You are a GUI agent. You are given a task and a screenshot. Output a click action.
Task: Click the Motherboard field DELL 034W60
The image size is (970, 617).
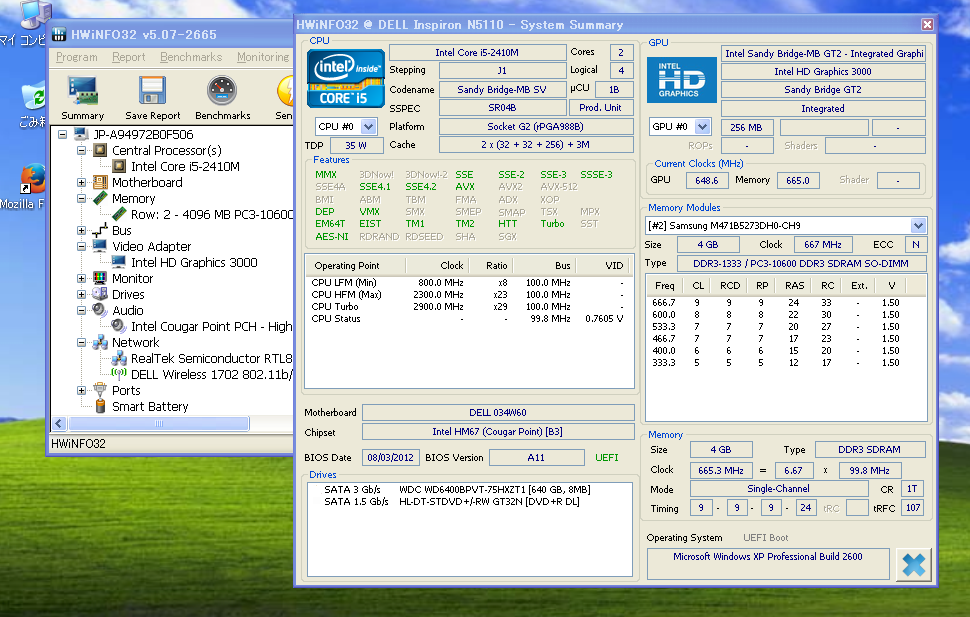point(497,413)
